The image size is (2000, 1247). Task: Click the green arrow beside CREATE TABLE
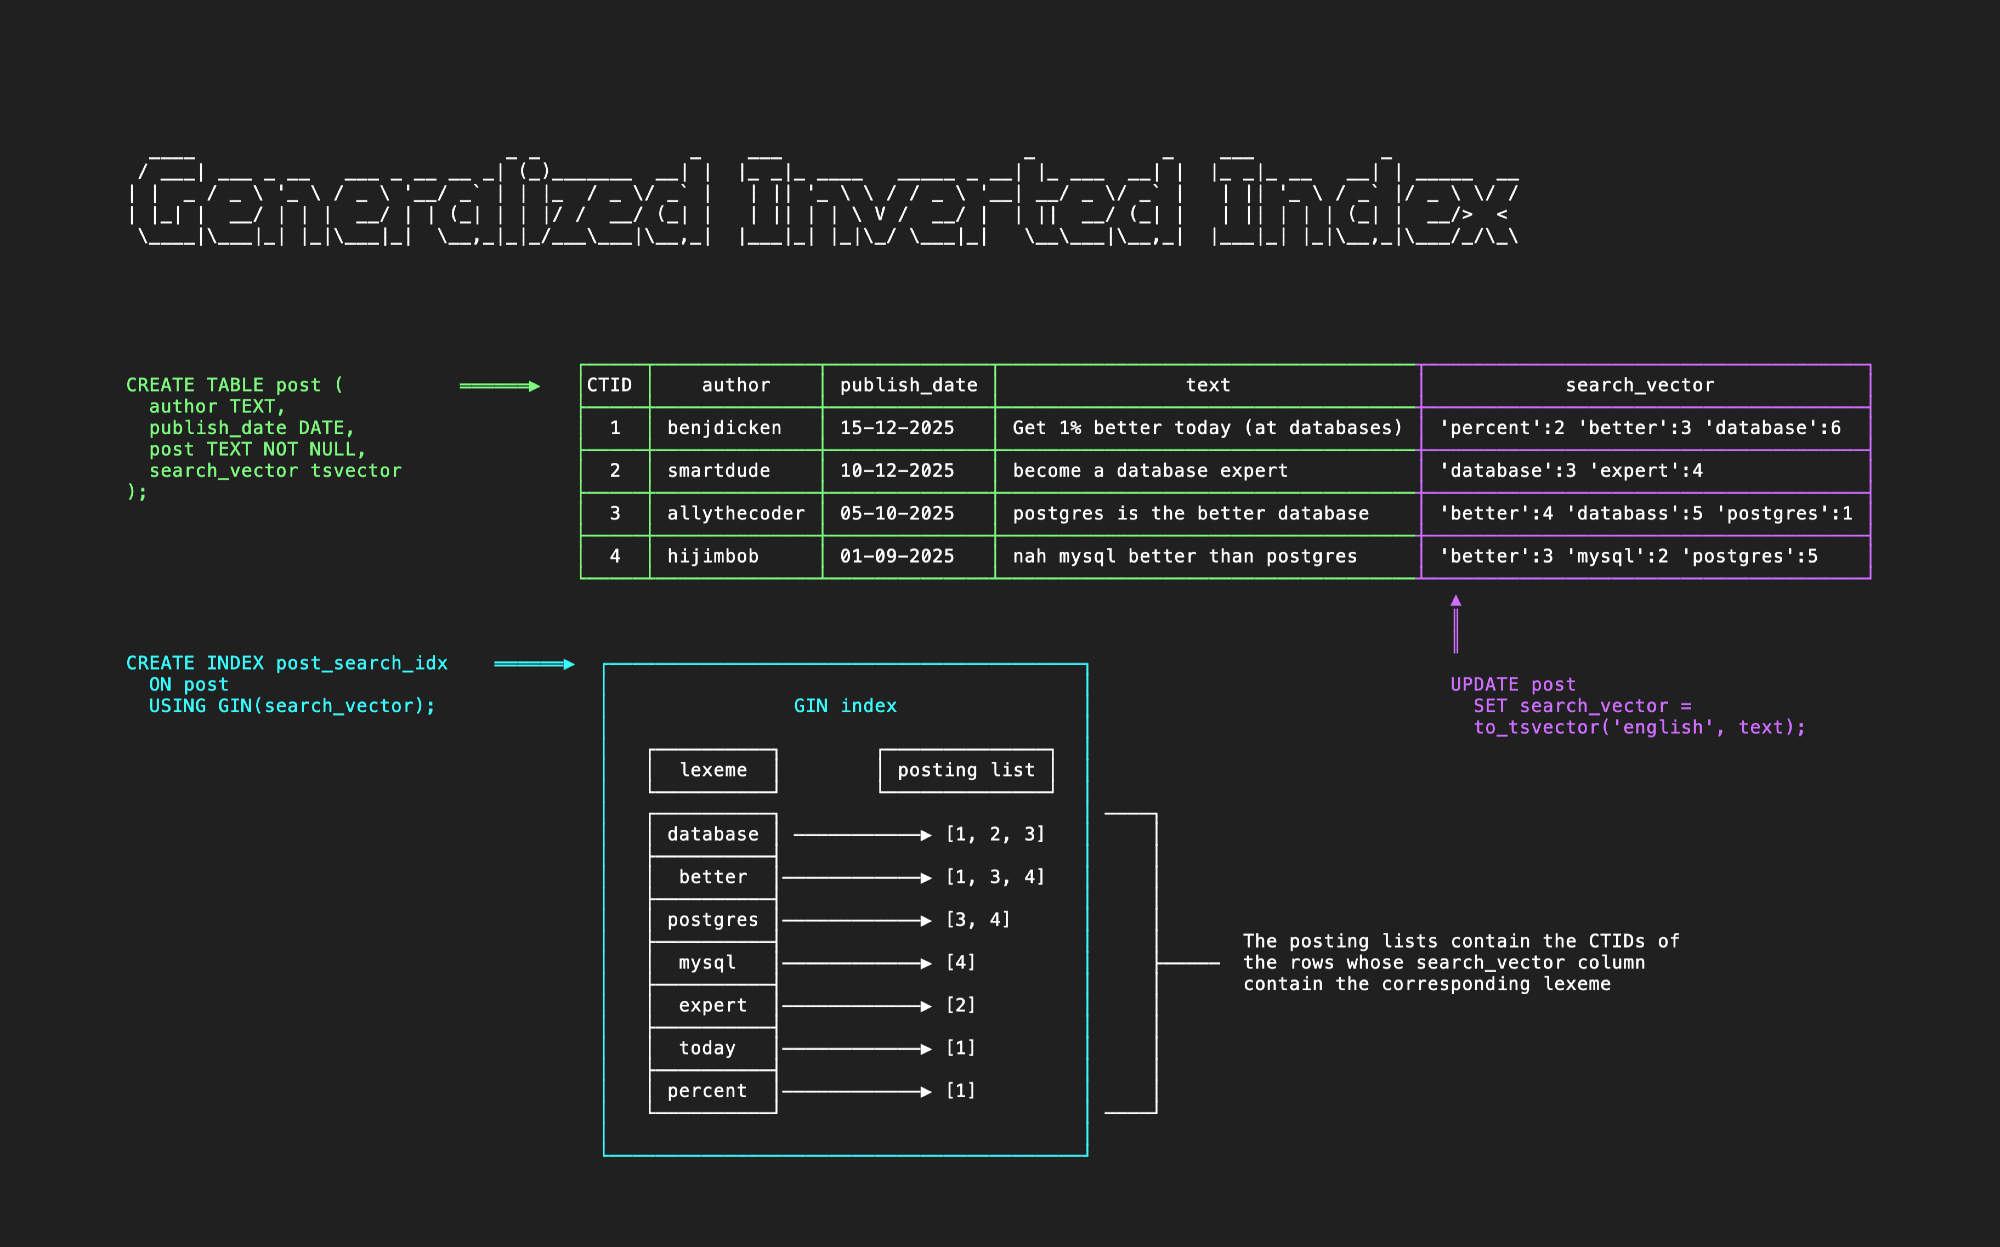coord(499,386)
